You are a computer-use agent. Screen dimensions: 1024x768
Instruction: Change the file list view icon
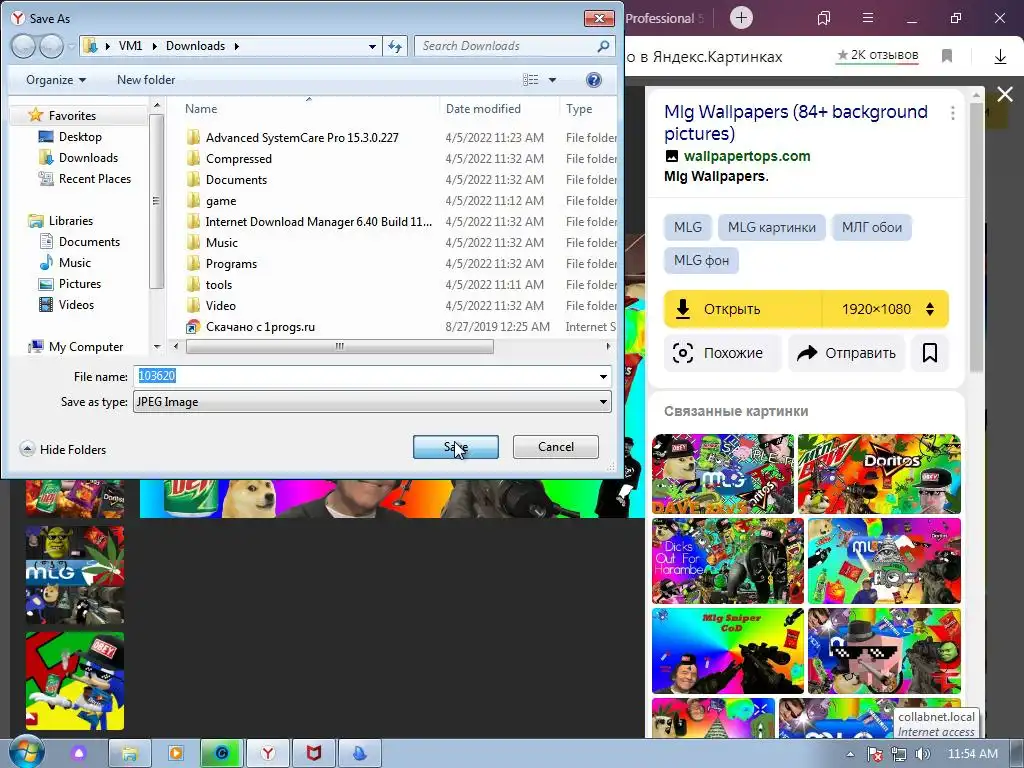coord(530,80)
